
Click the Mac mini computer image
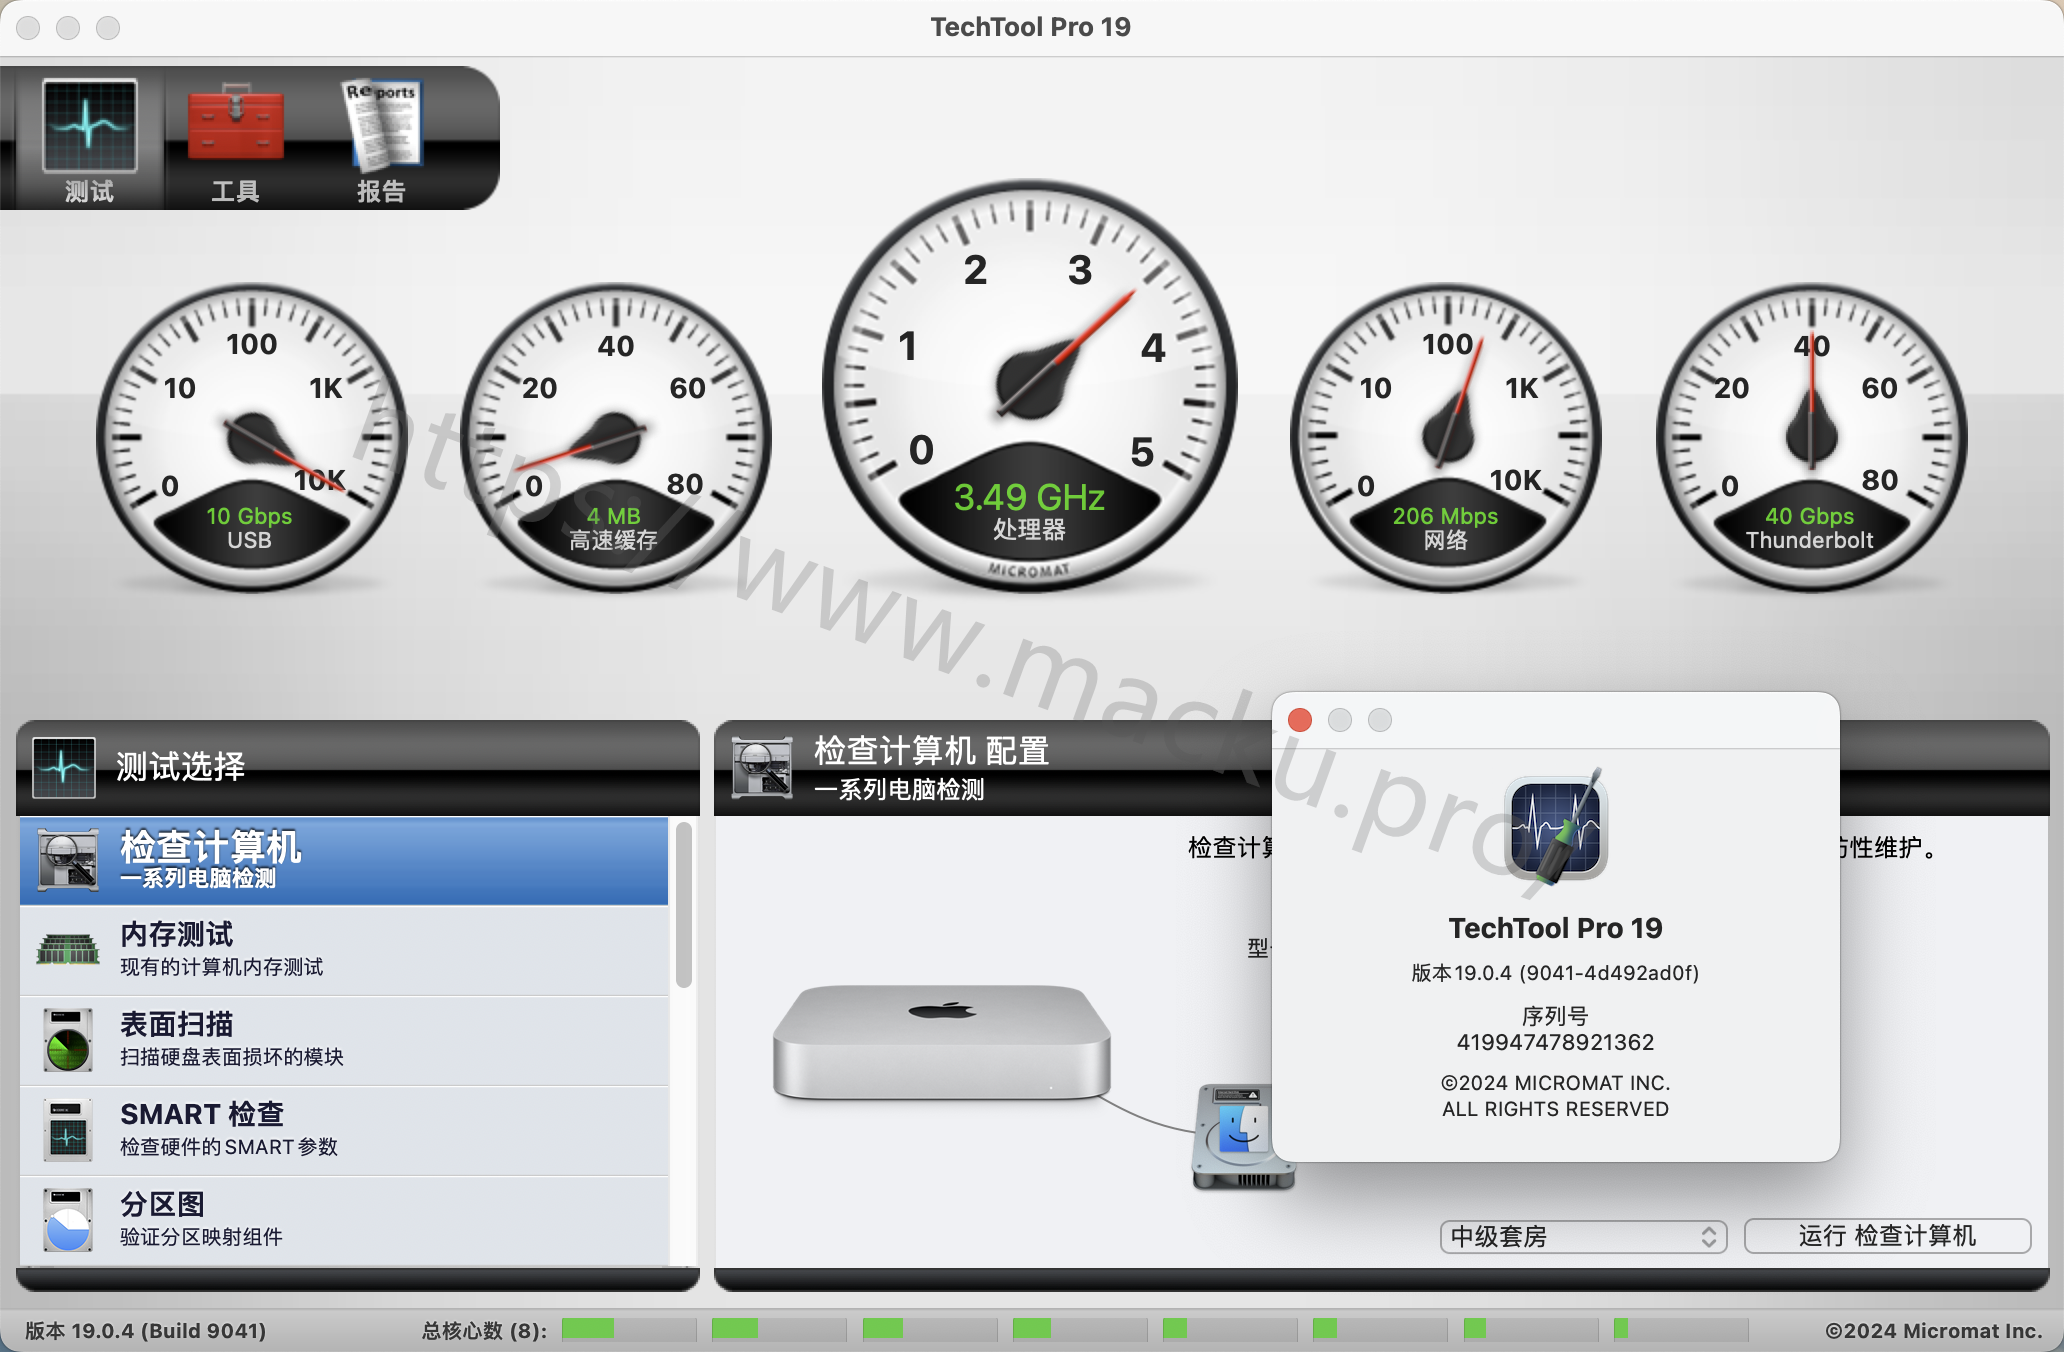[x=941, y=1043]
